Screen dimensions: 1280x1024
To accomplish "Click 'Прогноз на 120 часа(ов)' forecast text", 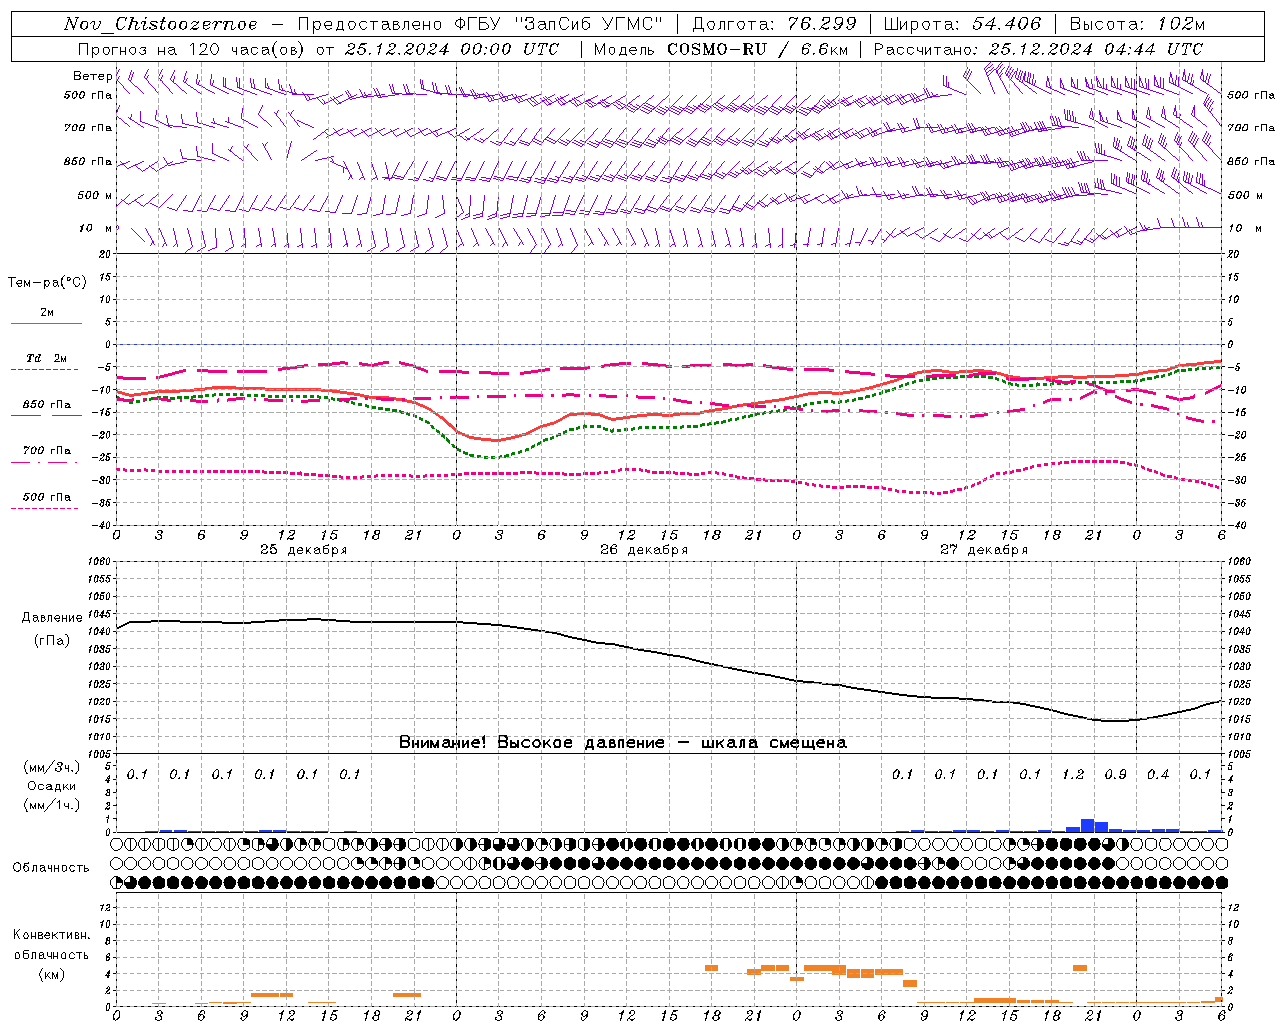I will 193,49.
